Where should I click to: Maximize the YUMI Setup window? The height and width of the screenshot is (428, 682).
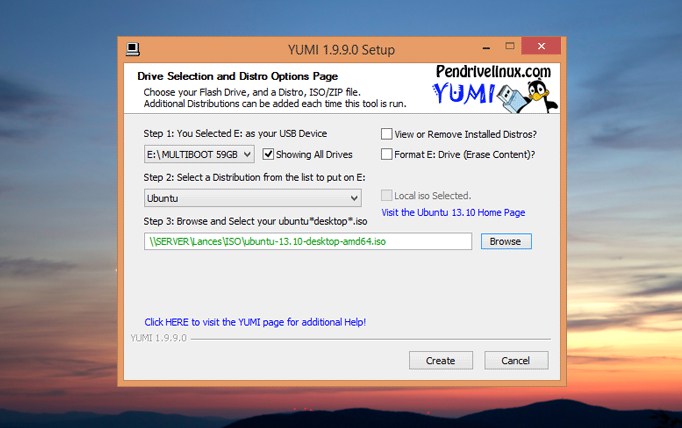510,46
